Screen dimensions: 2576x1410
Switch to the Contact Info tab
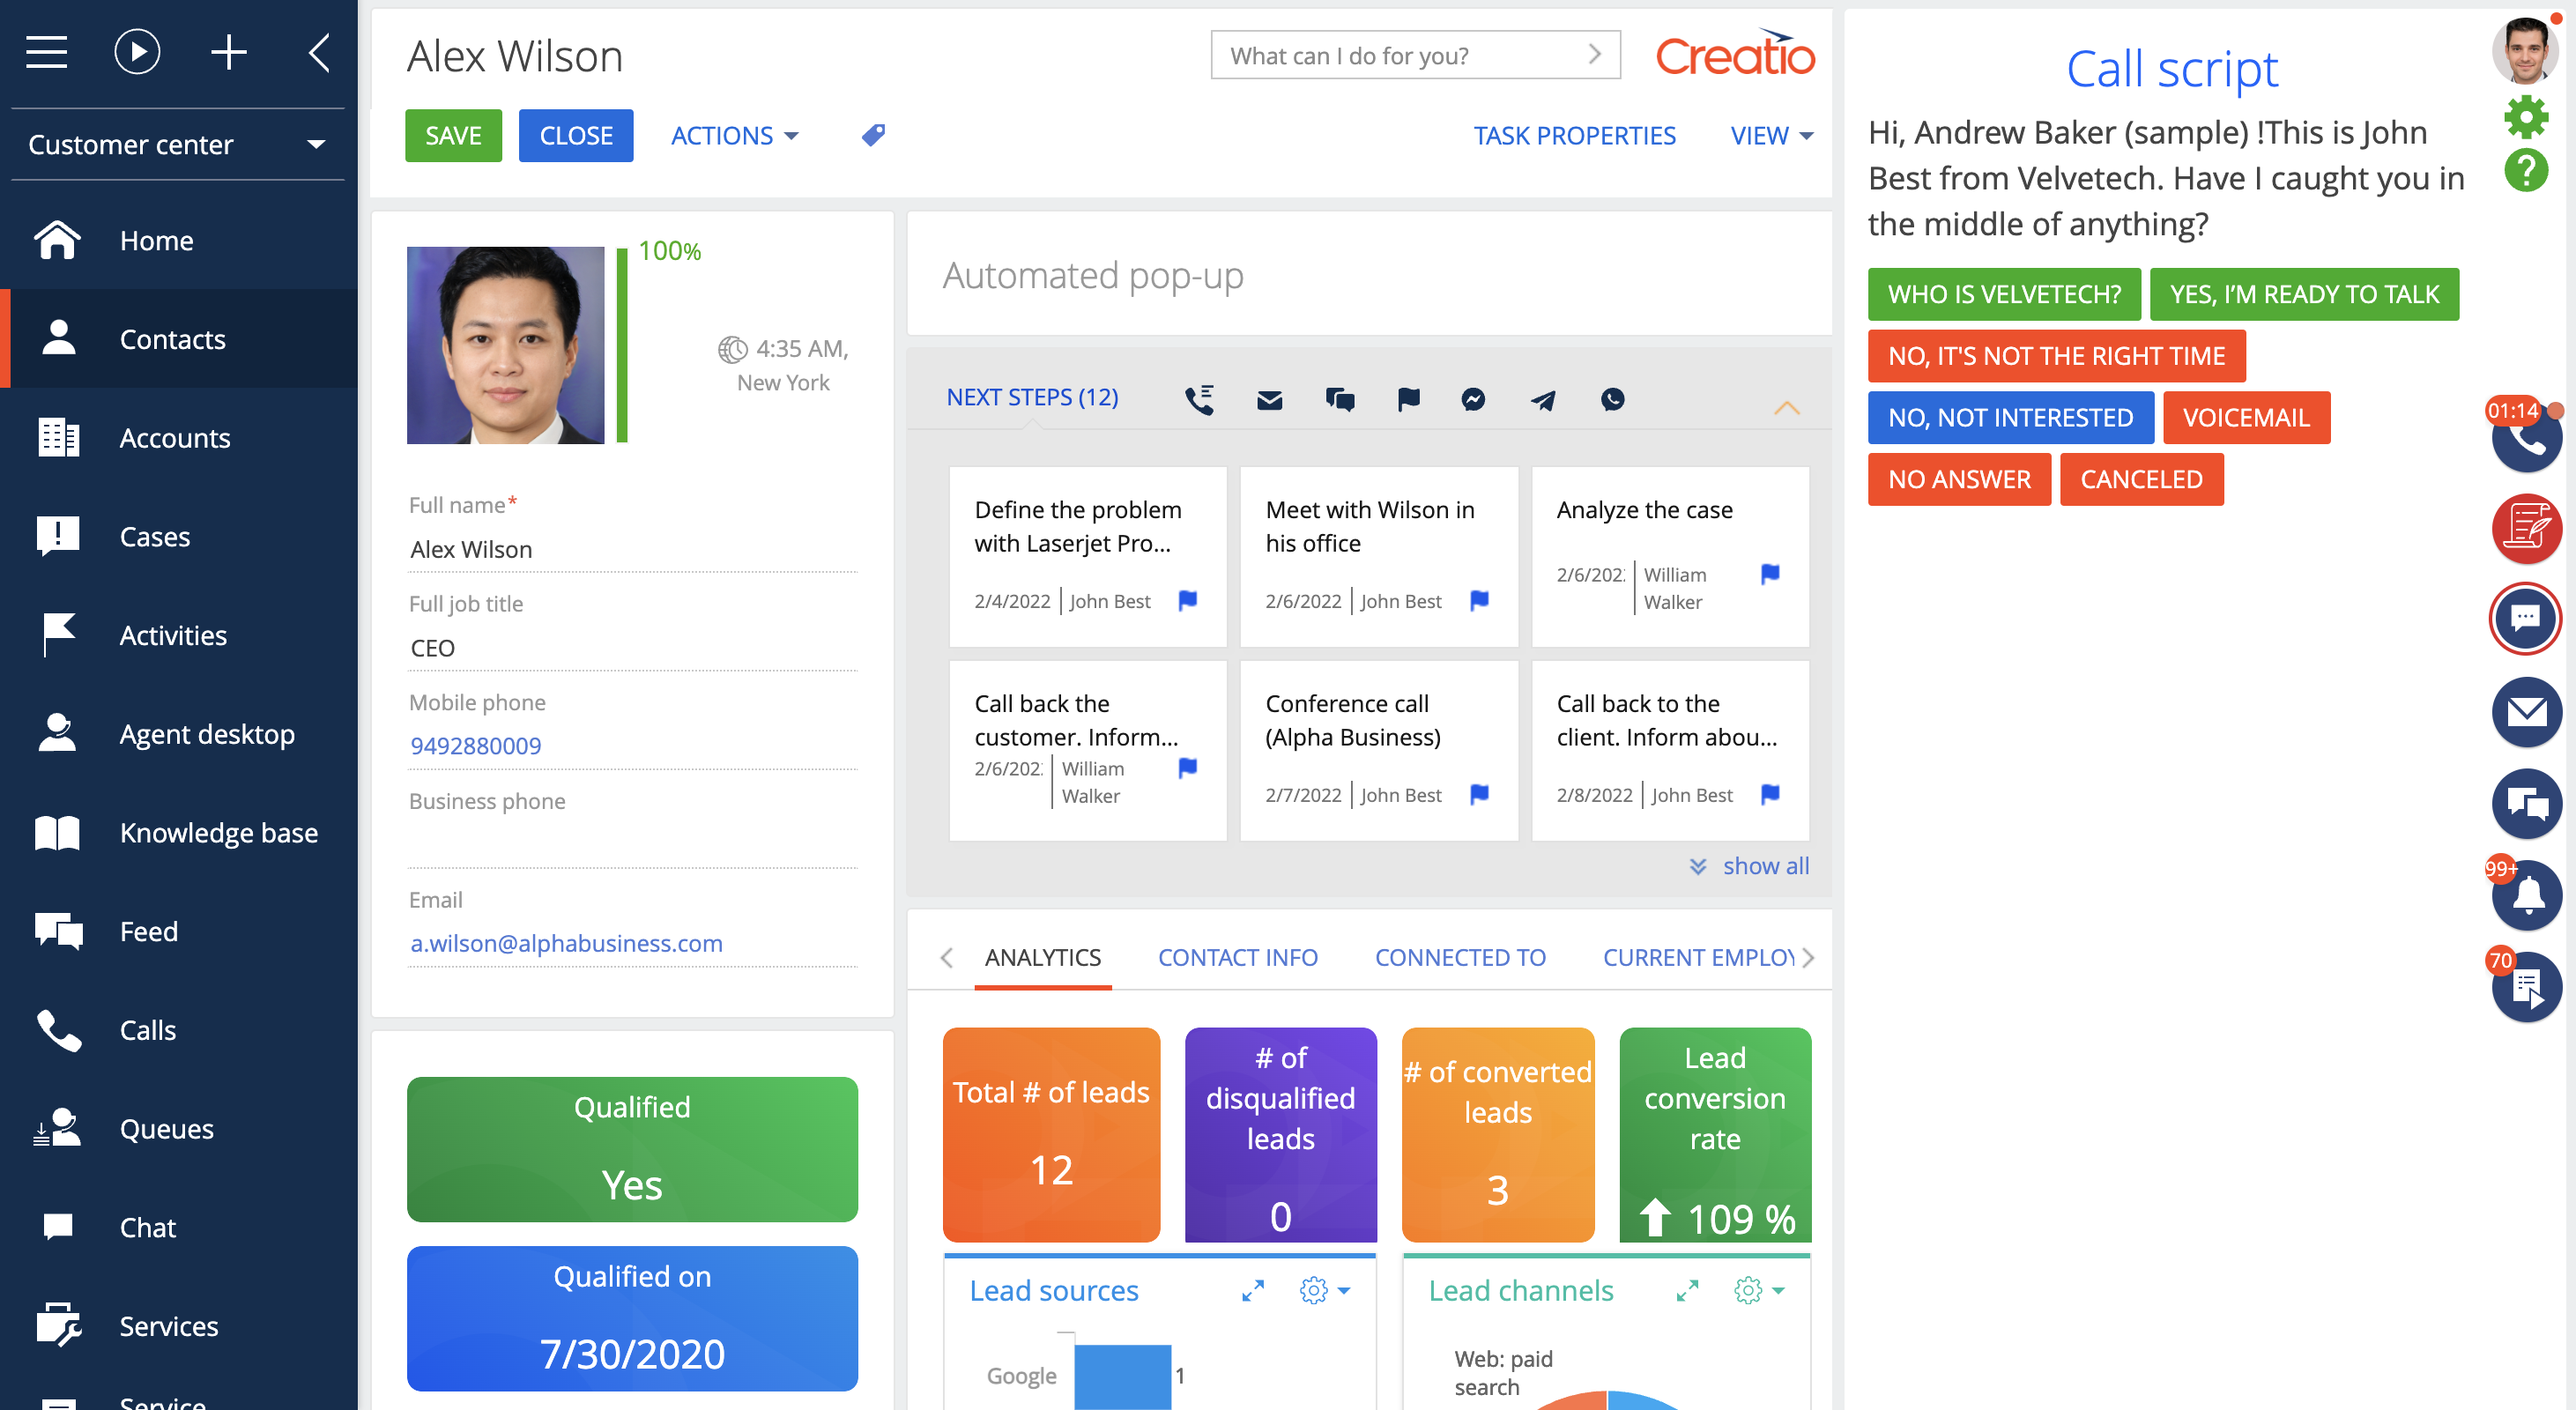click(x=1238, y=957)
